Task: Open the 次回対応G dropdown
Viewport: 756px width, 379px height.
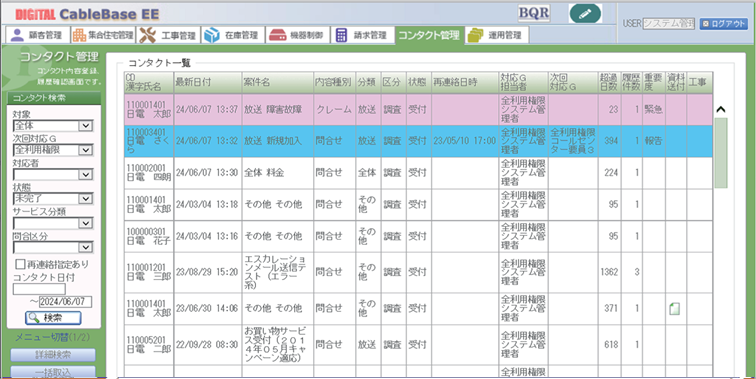Action: pyautogui.click(x=53, y=150)
